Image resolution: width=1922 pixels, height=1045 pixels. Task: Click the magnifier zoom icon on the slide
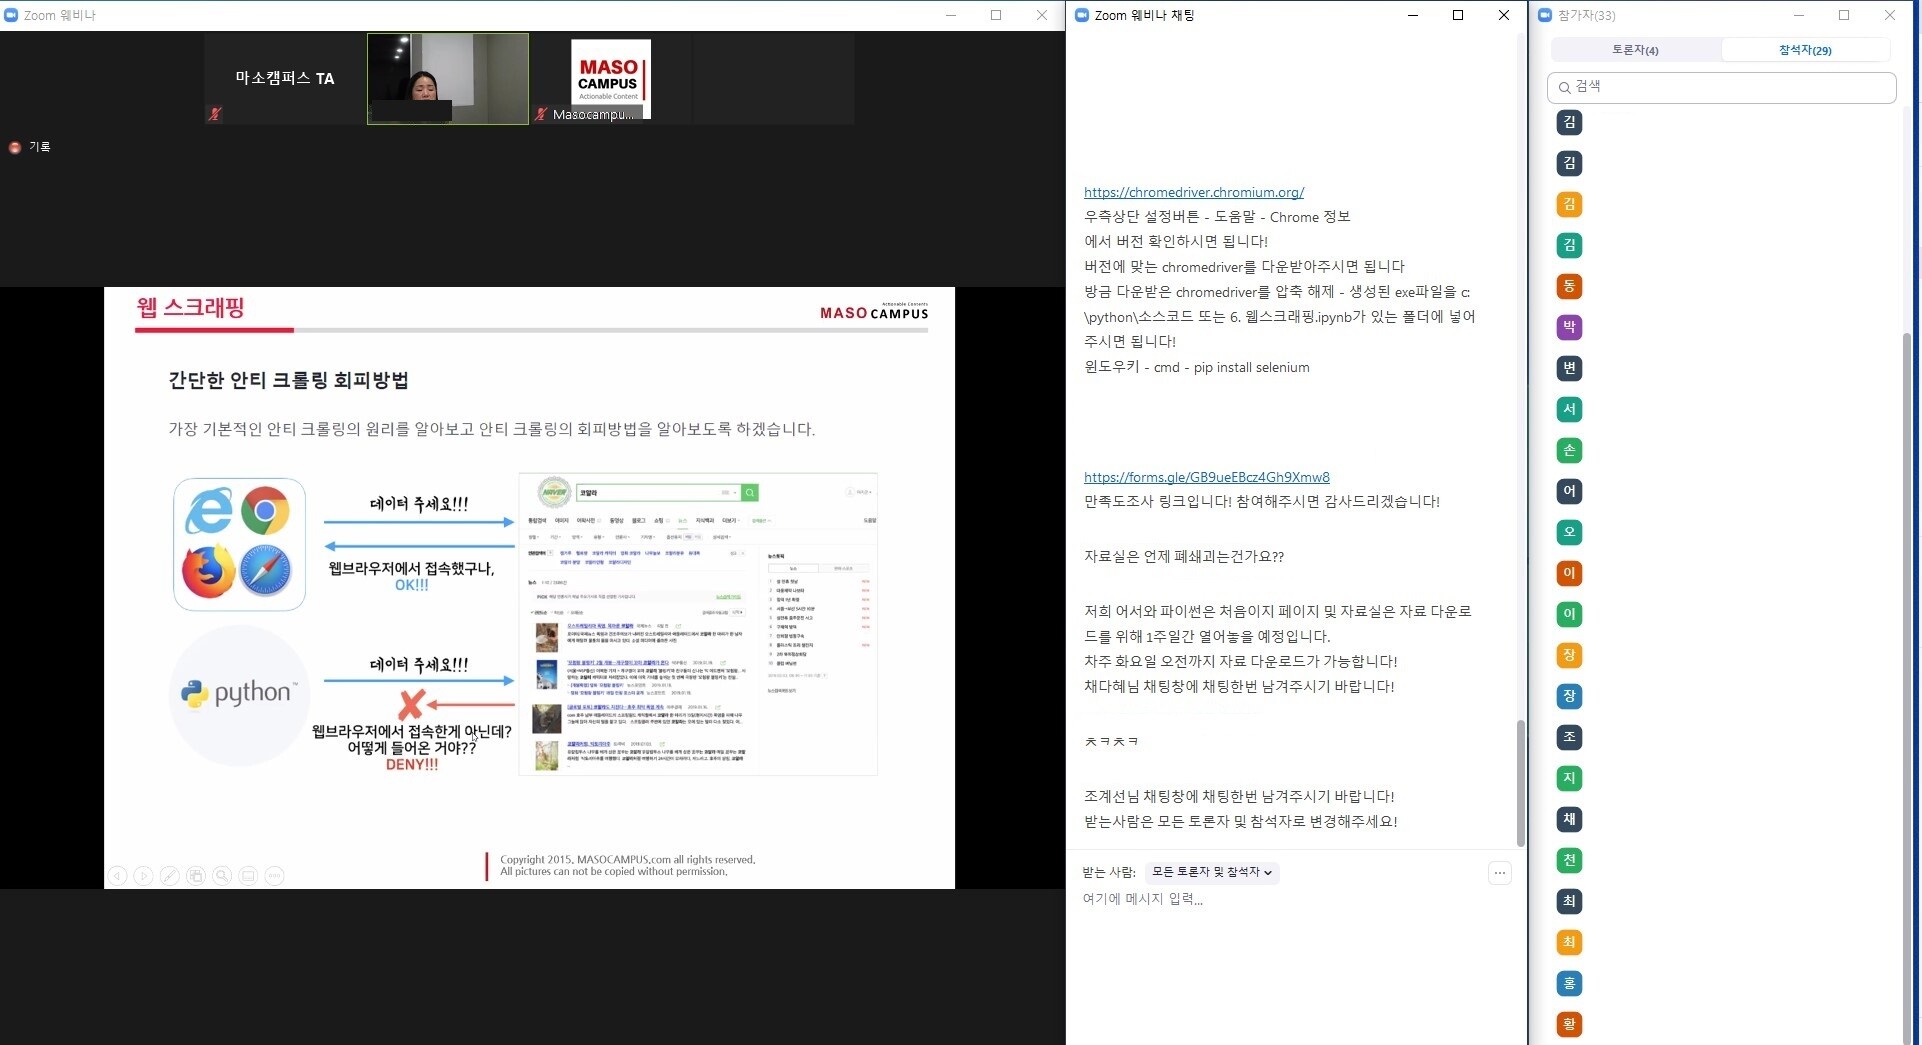pyautogui.click(x=222, y=876)
